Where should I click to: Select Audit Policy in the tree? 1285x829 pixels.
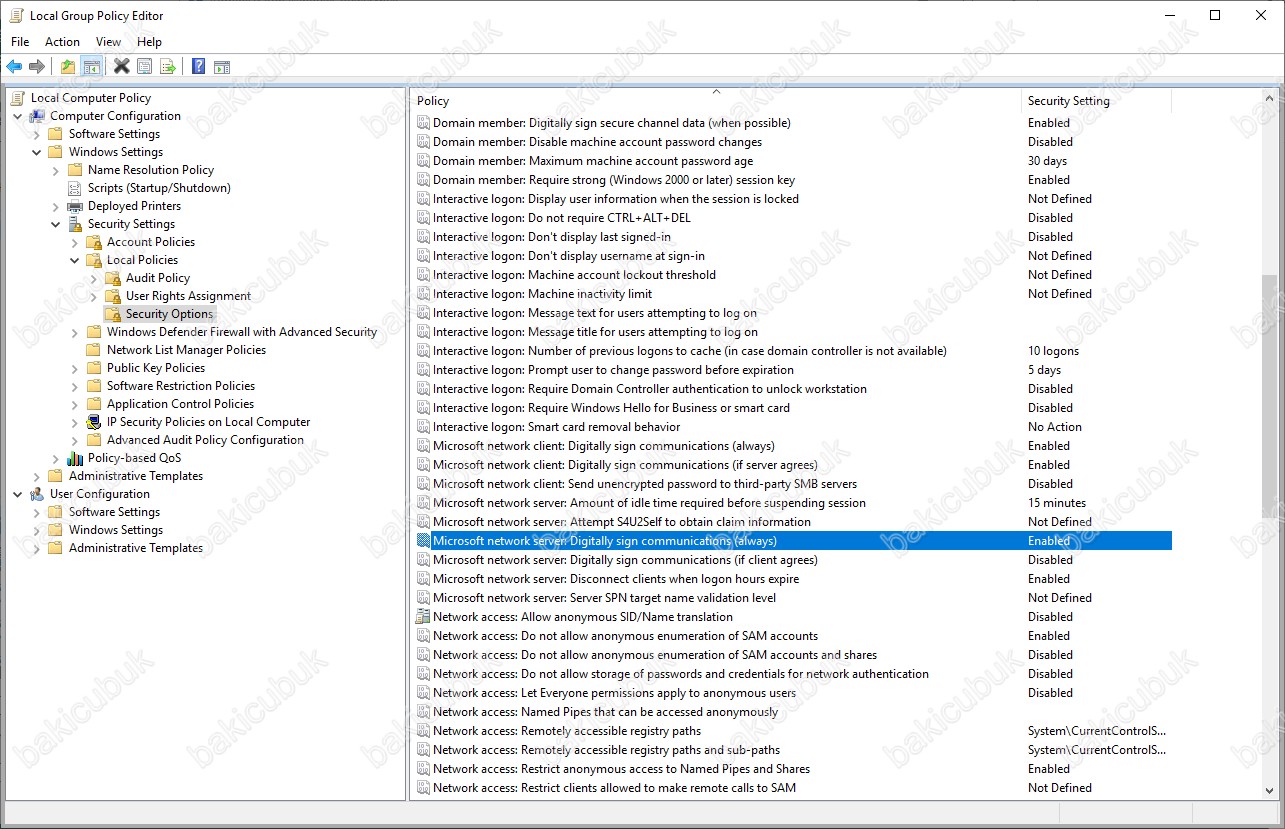point(157,278)
